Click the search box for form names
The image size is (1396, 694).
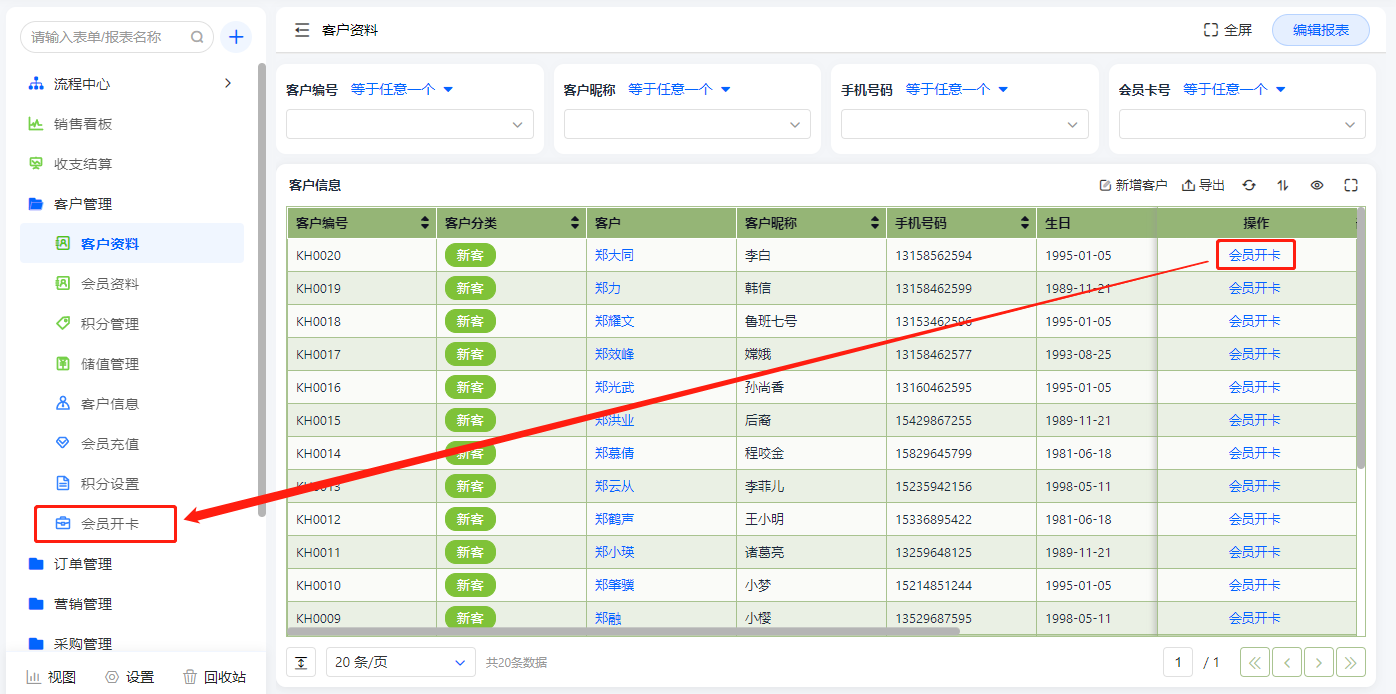[x=105, y=37]
